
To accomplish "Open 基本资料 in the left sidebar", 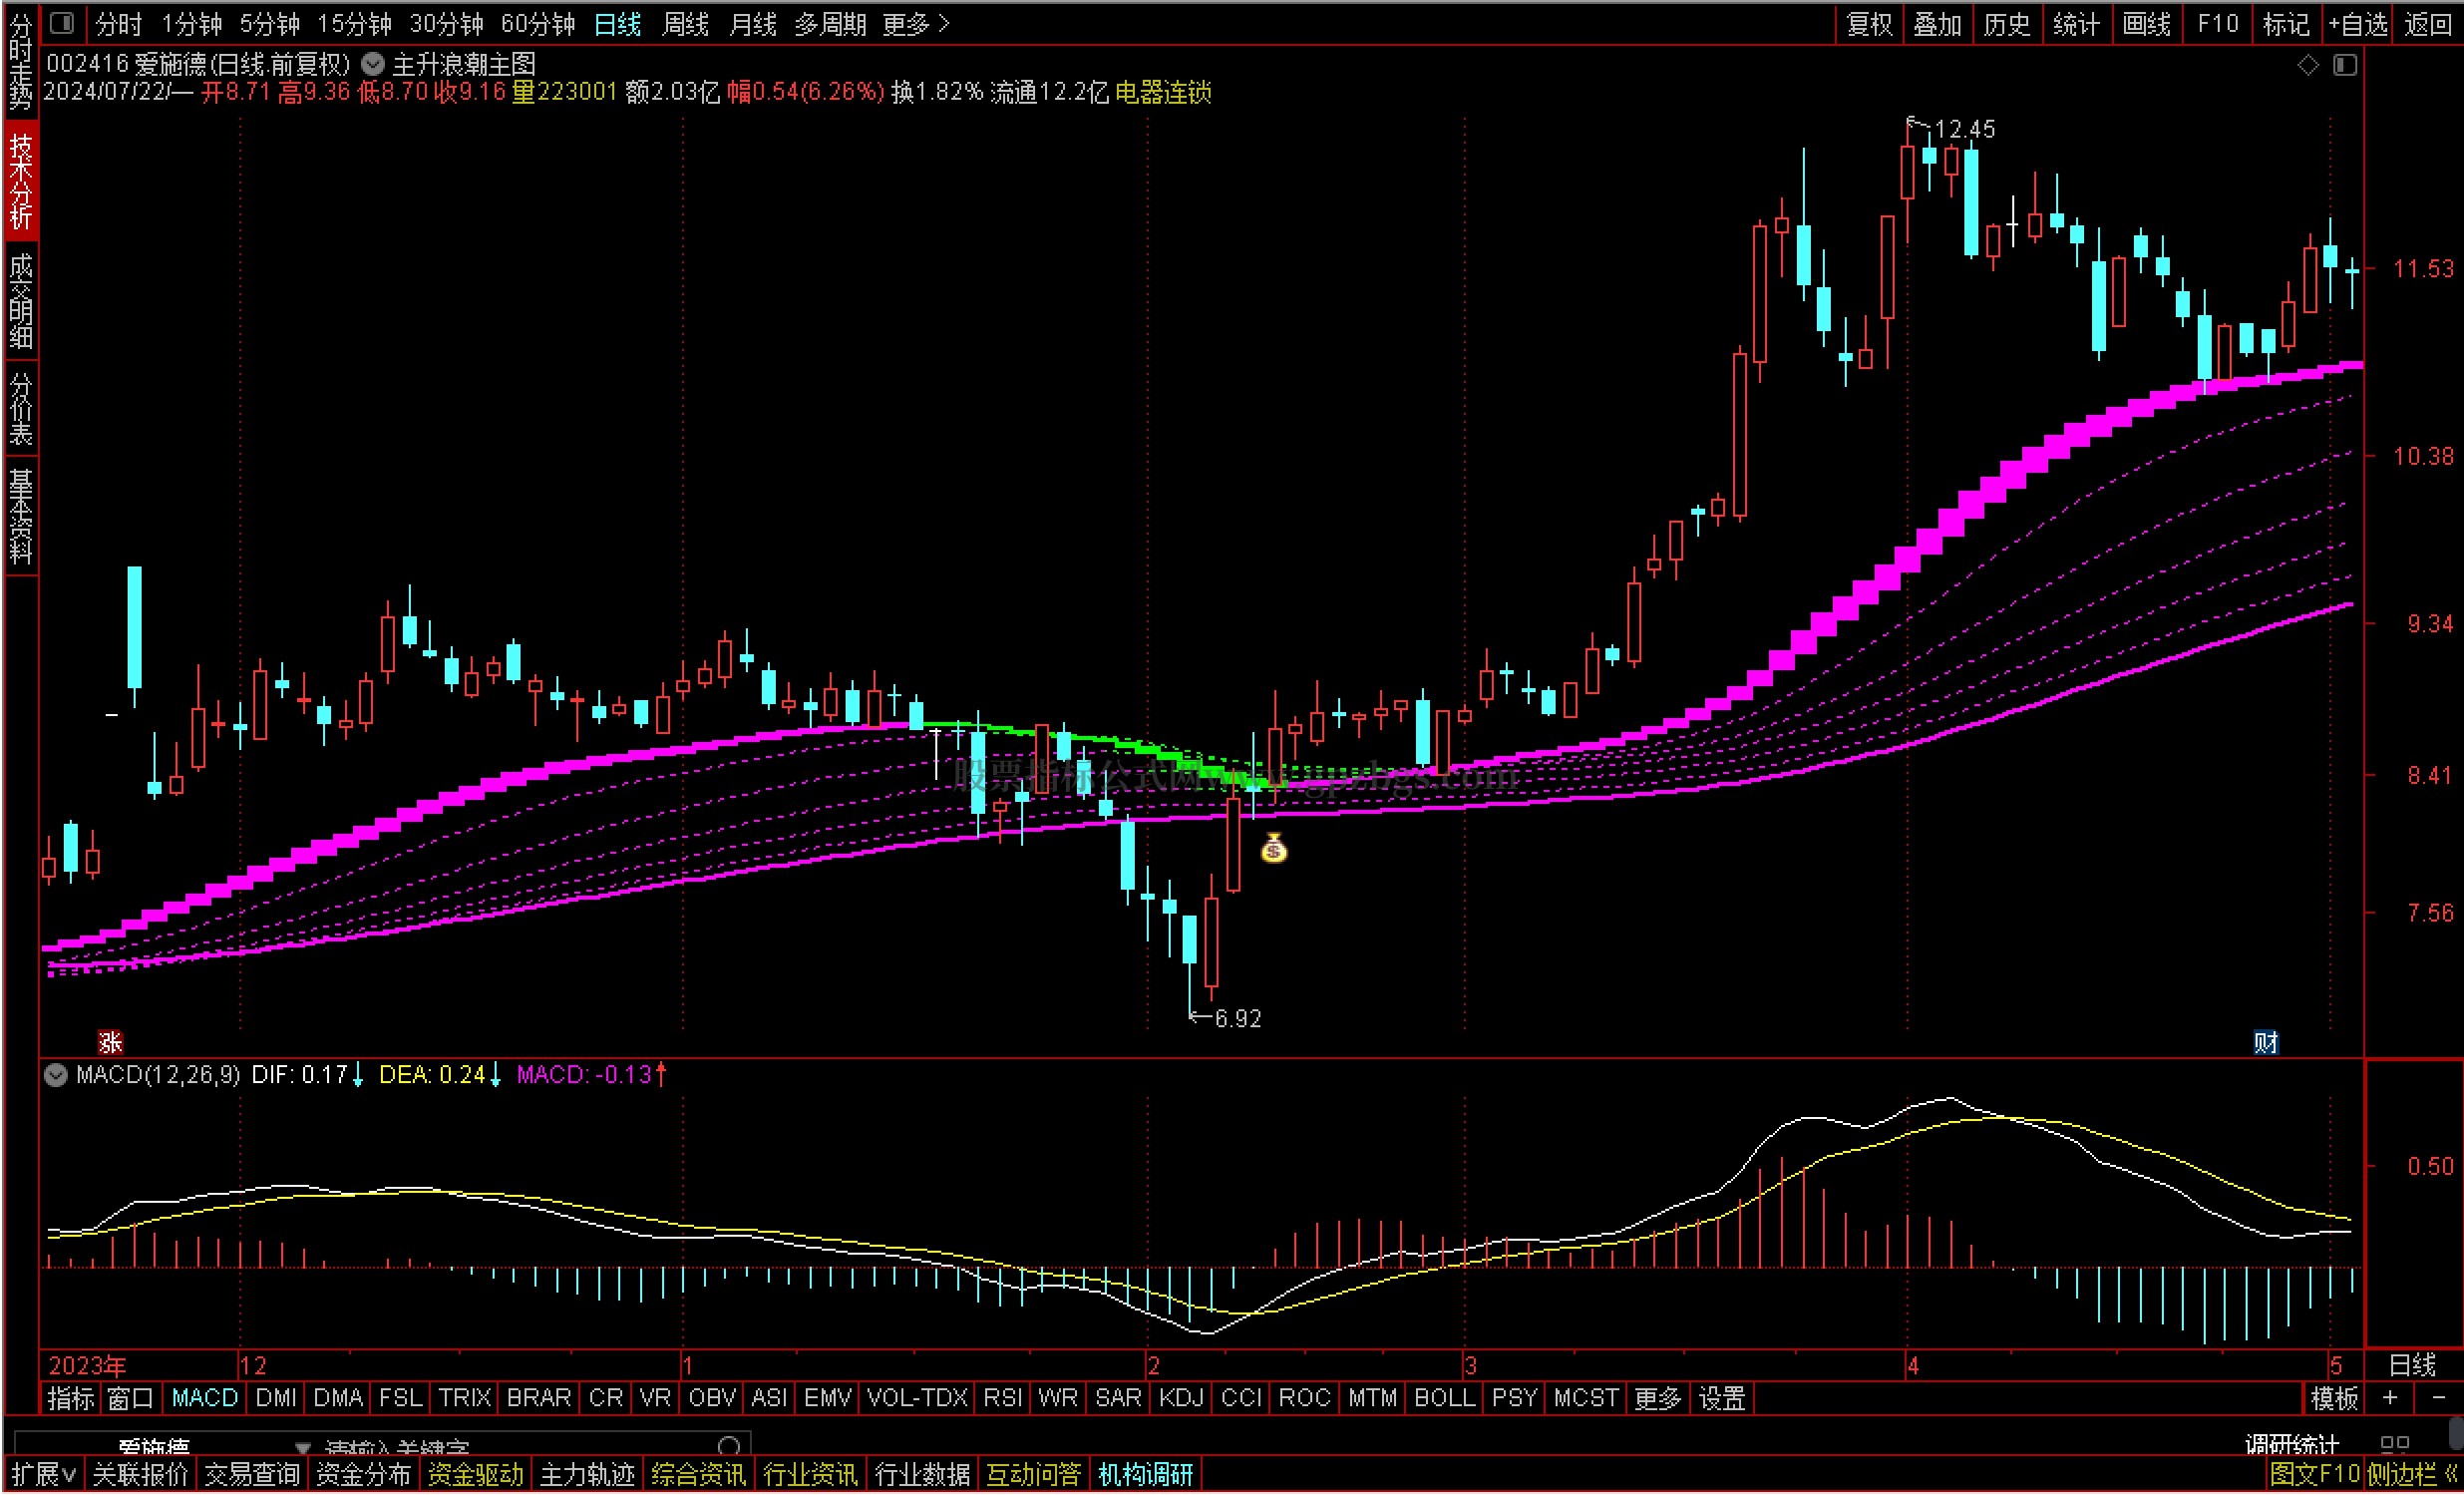I will (x=21, y=516).
